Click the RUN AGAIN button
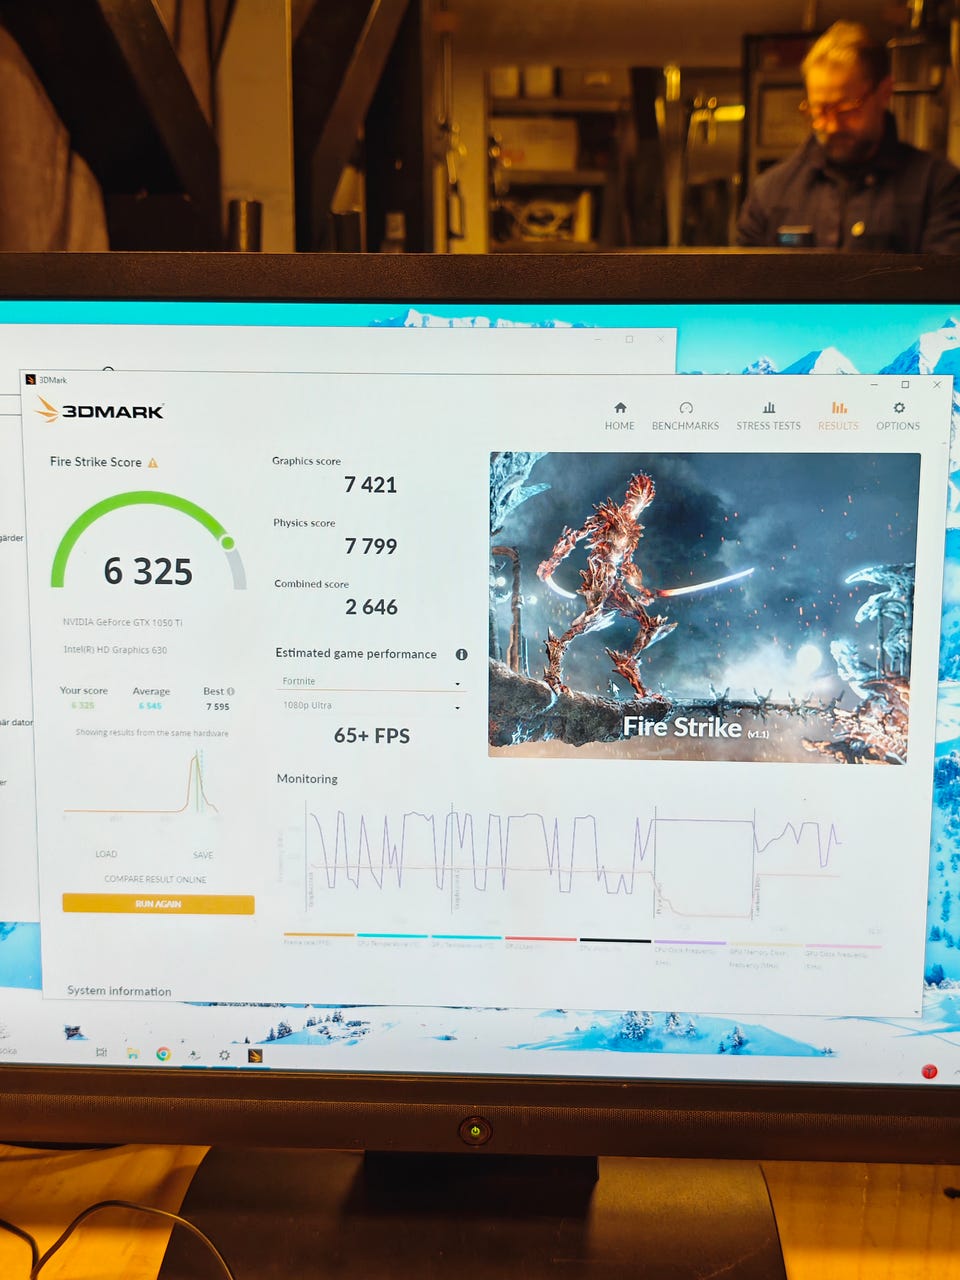 click(x=158, y=904)
